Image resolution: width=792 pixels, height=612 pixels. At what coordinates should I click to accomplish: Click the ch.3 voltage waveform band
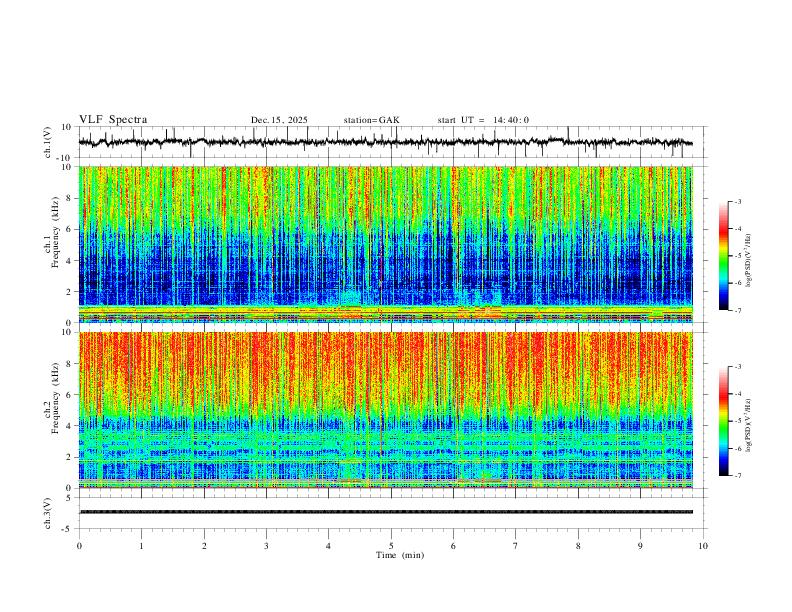[x=385, y=512]
